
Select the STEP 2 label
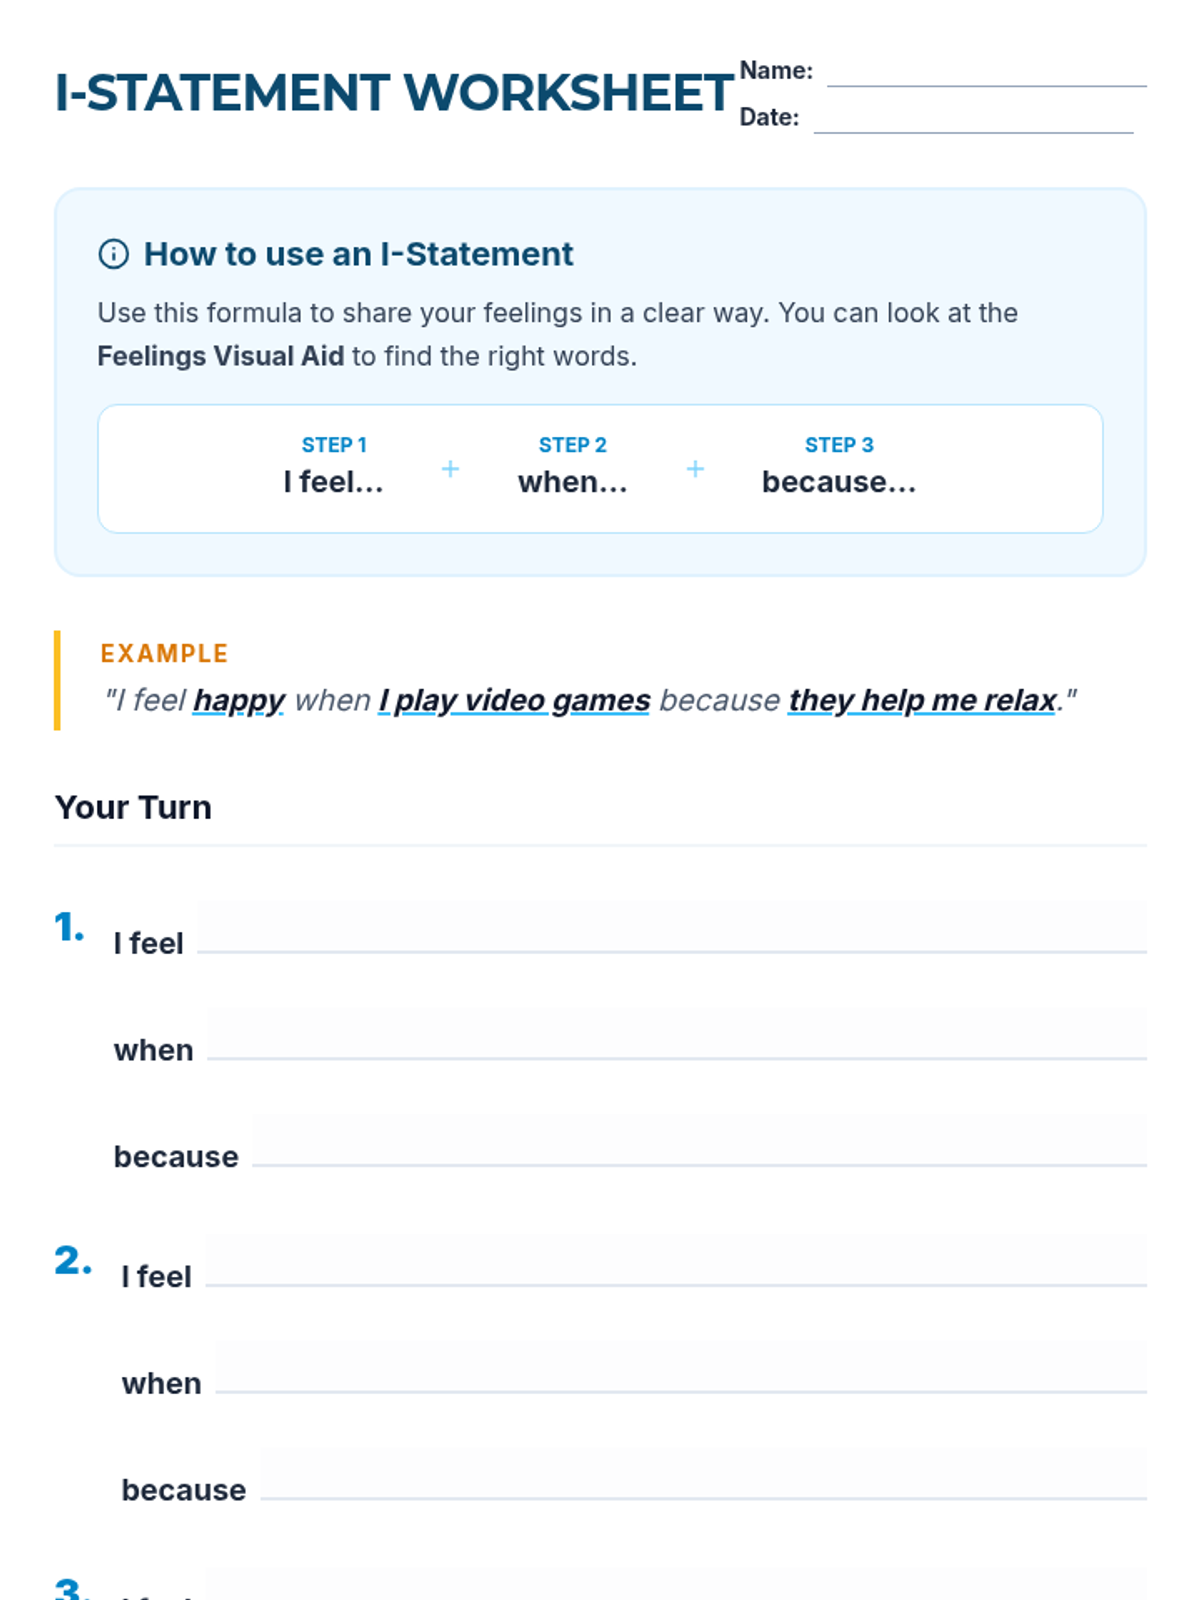pos(572,445)
